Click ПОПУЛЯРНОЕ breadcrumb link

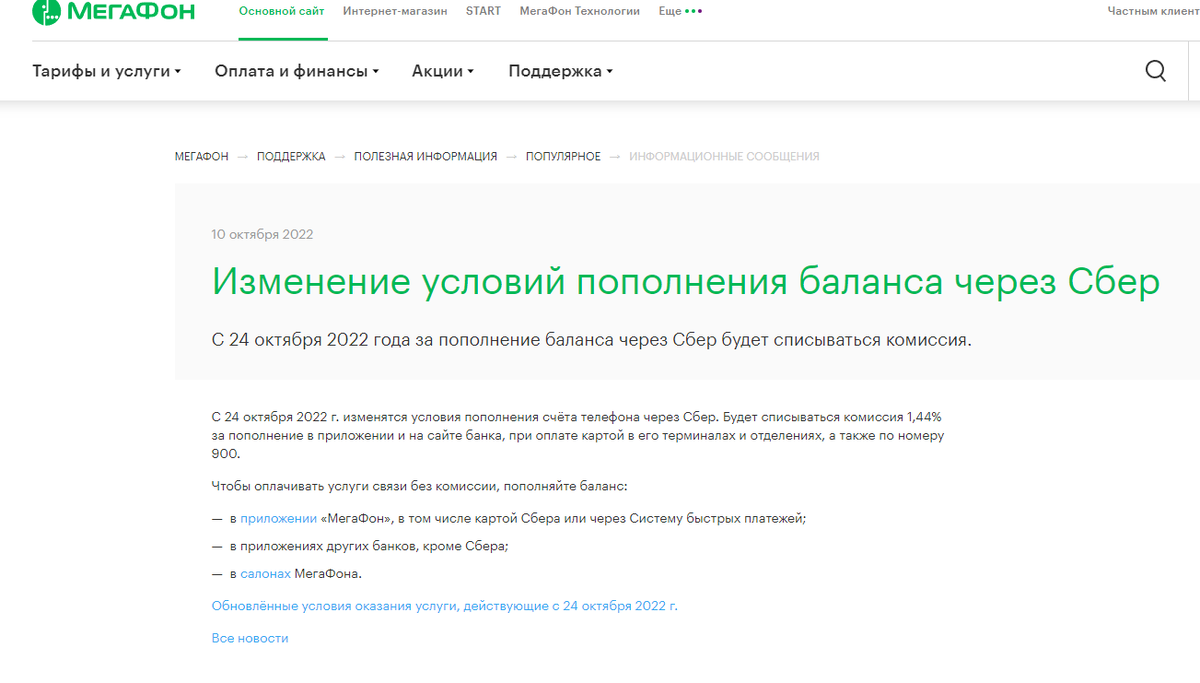tap(563, 157)
